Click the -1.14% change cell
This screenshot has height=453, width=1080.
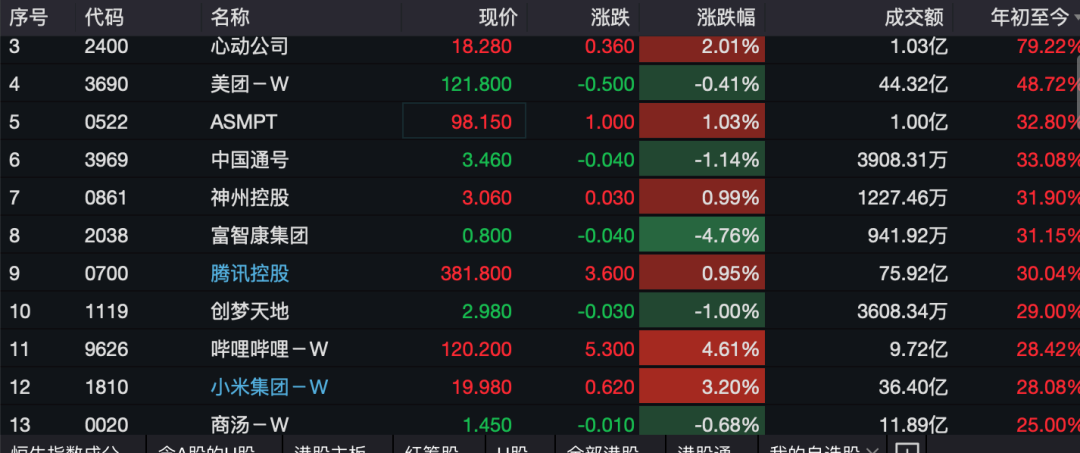[702, 159]
